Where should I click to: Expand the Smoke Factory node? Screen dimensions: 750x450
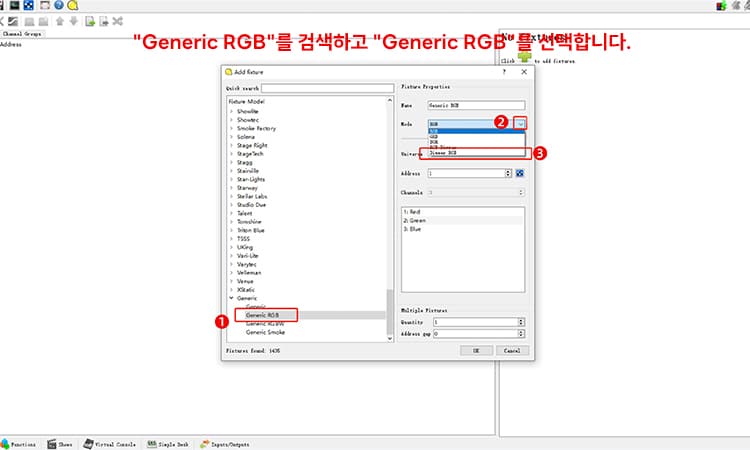pyautogui.click(x=232, y=129)
